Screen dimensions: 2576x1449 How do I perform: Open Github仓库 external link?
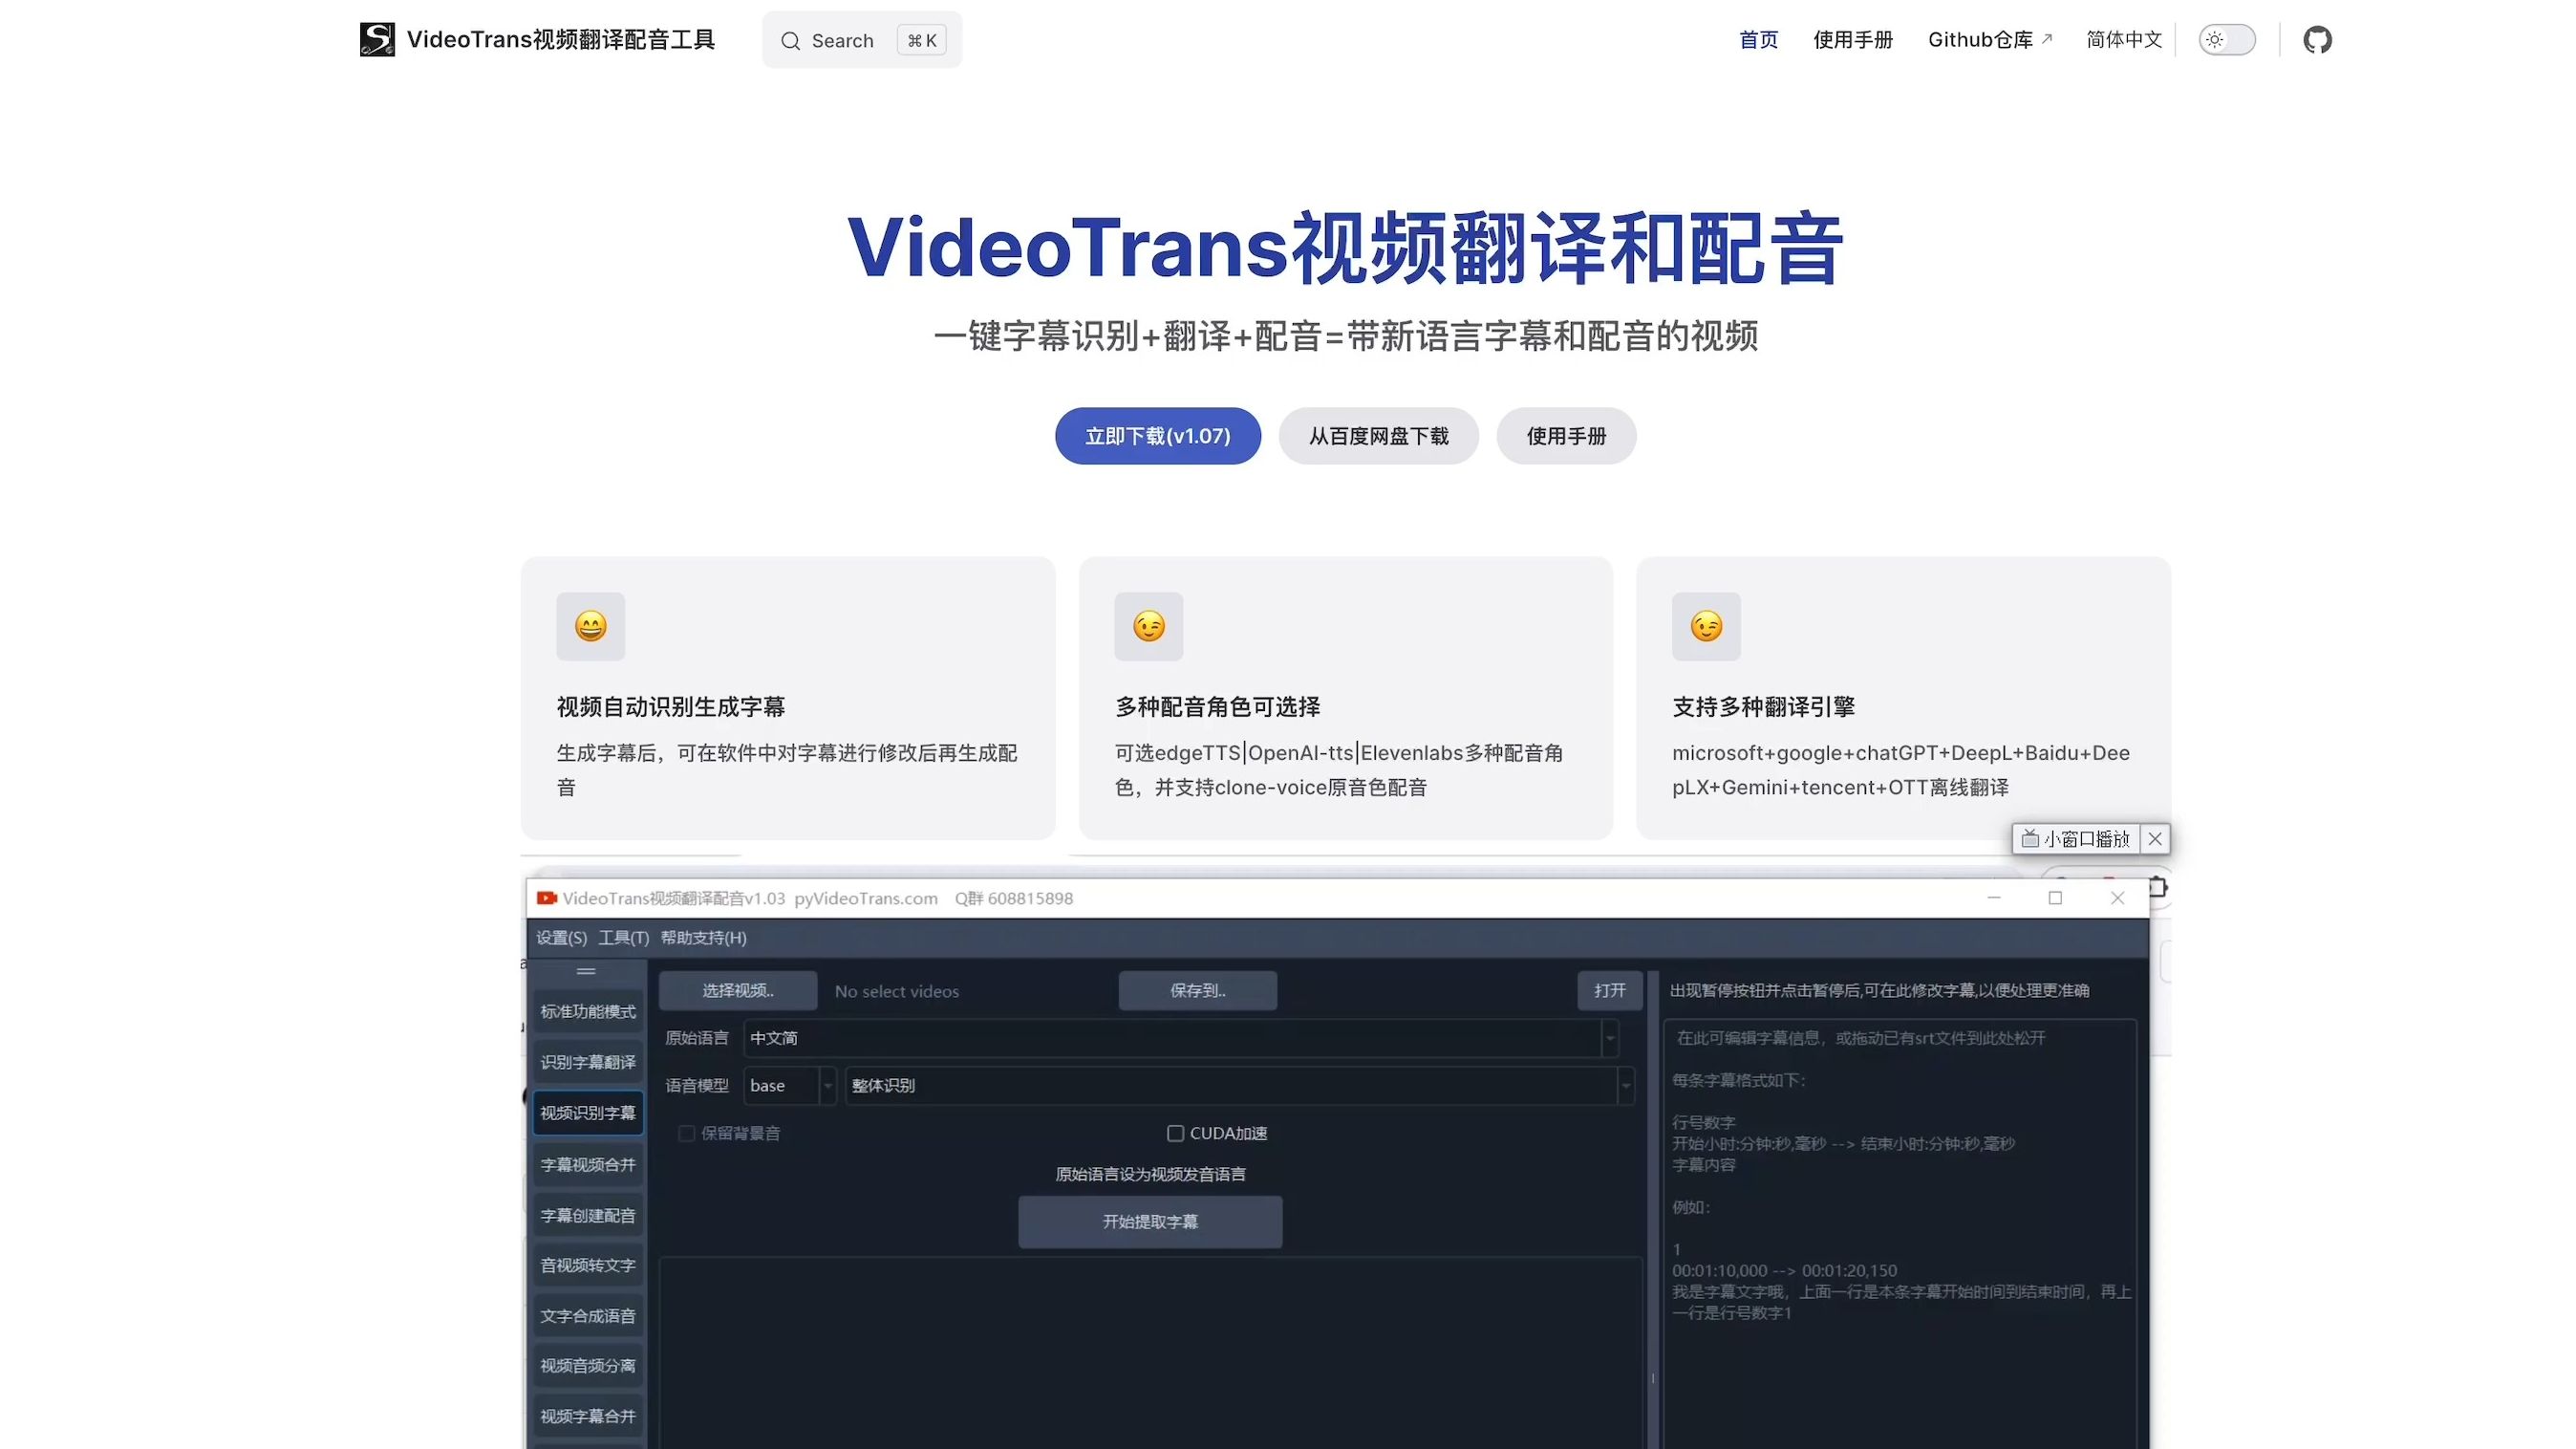click(1990, 40)
